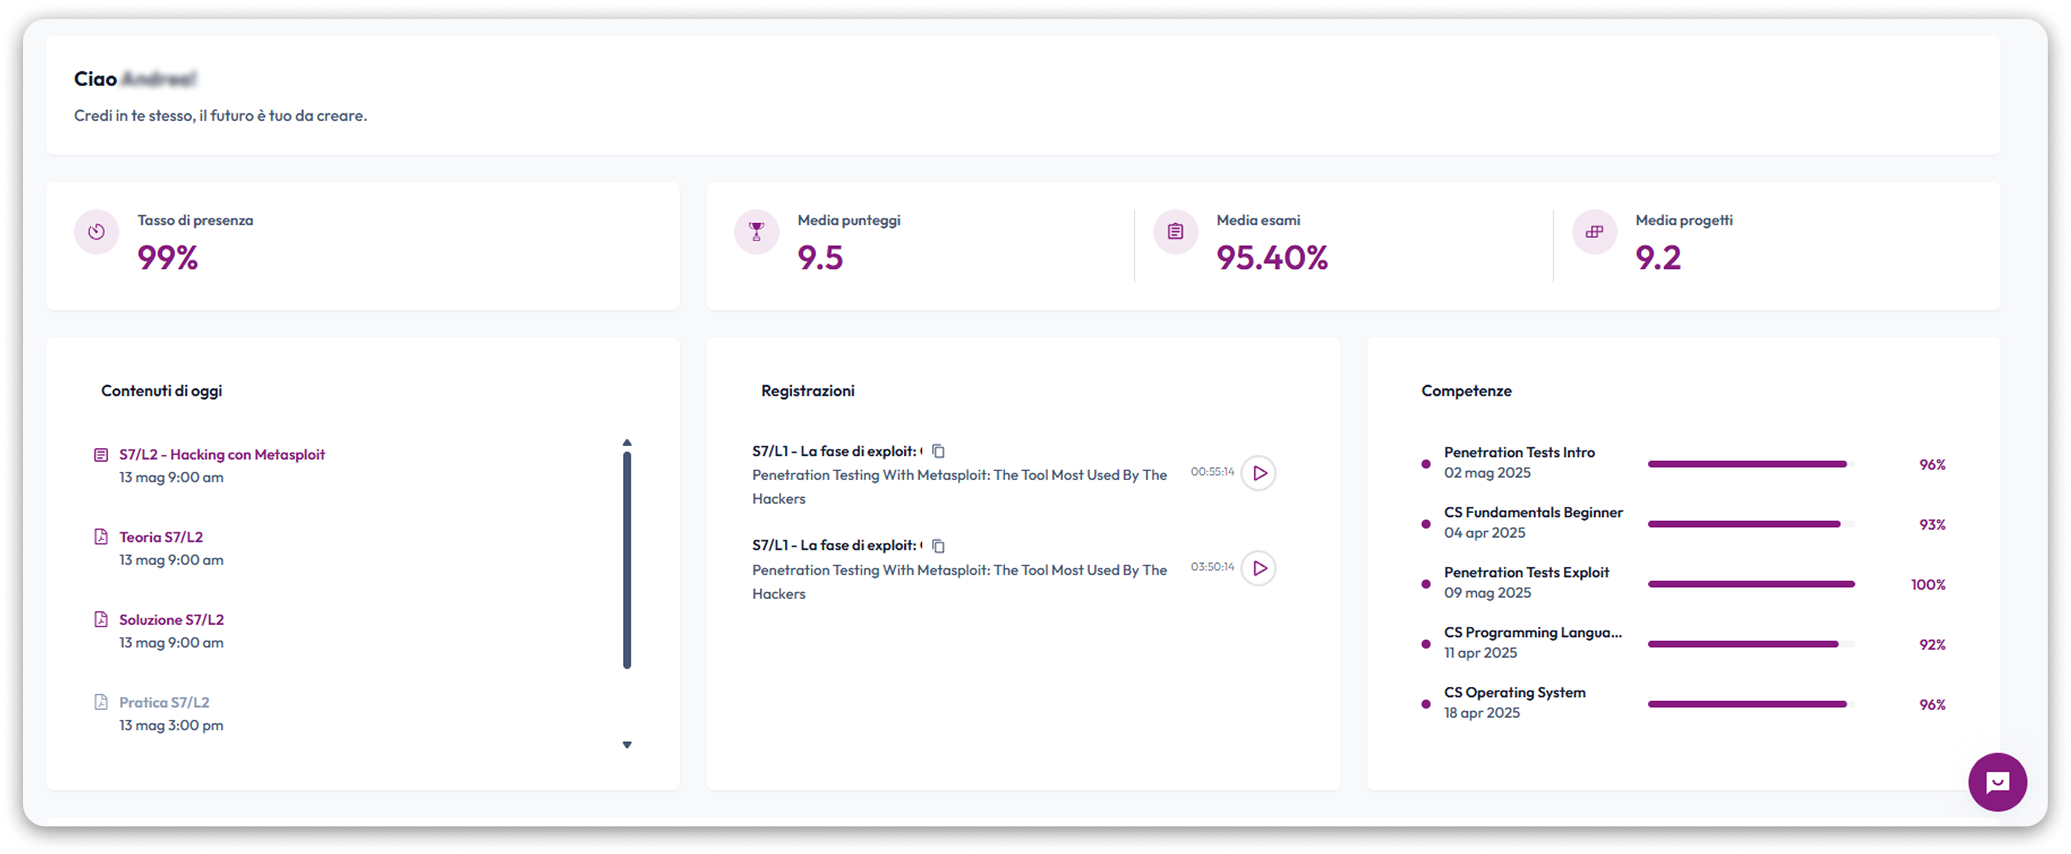Click the scroll up arrow in Contenuti di oggi
The width and height of the screenshot is (2071, 854).
click(x=627, y=442)
